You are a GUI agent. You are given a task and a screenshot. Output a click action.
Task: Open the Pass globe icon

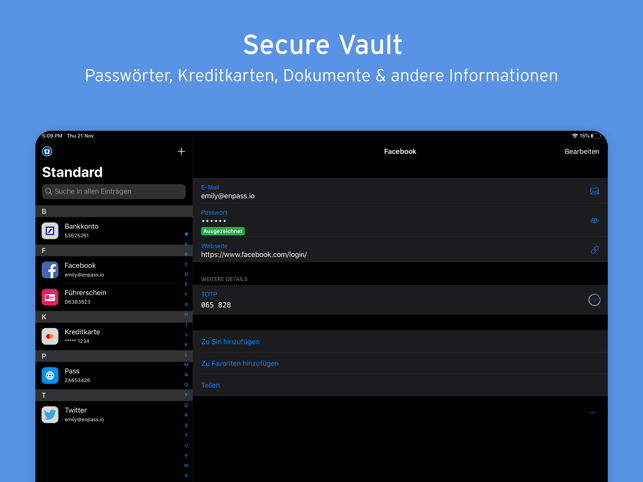click(x=50, y=375)
